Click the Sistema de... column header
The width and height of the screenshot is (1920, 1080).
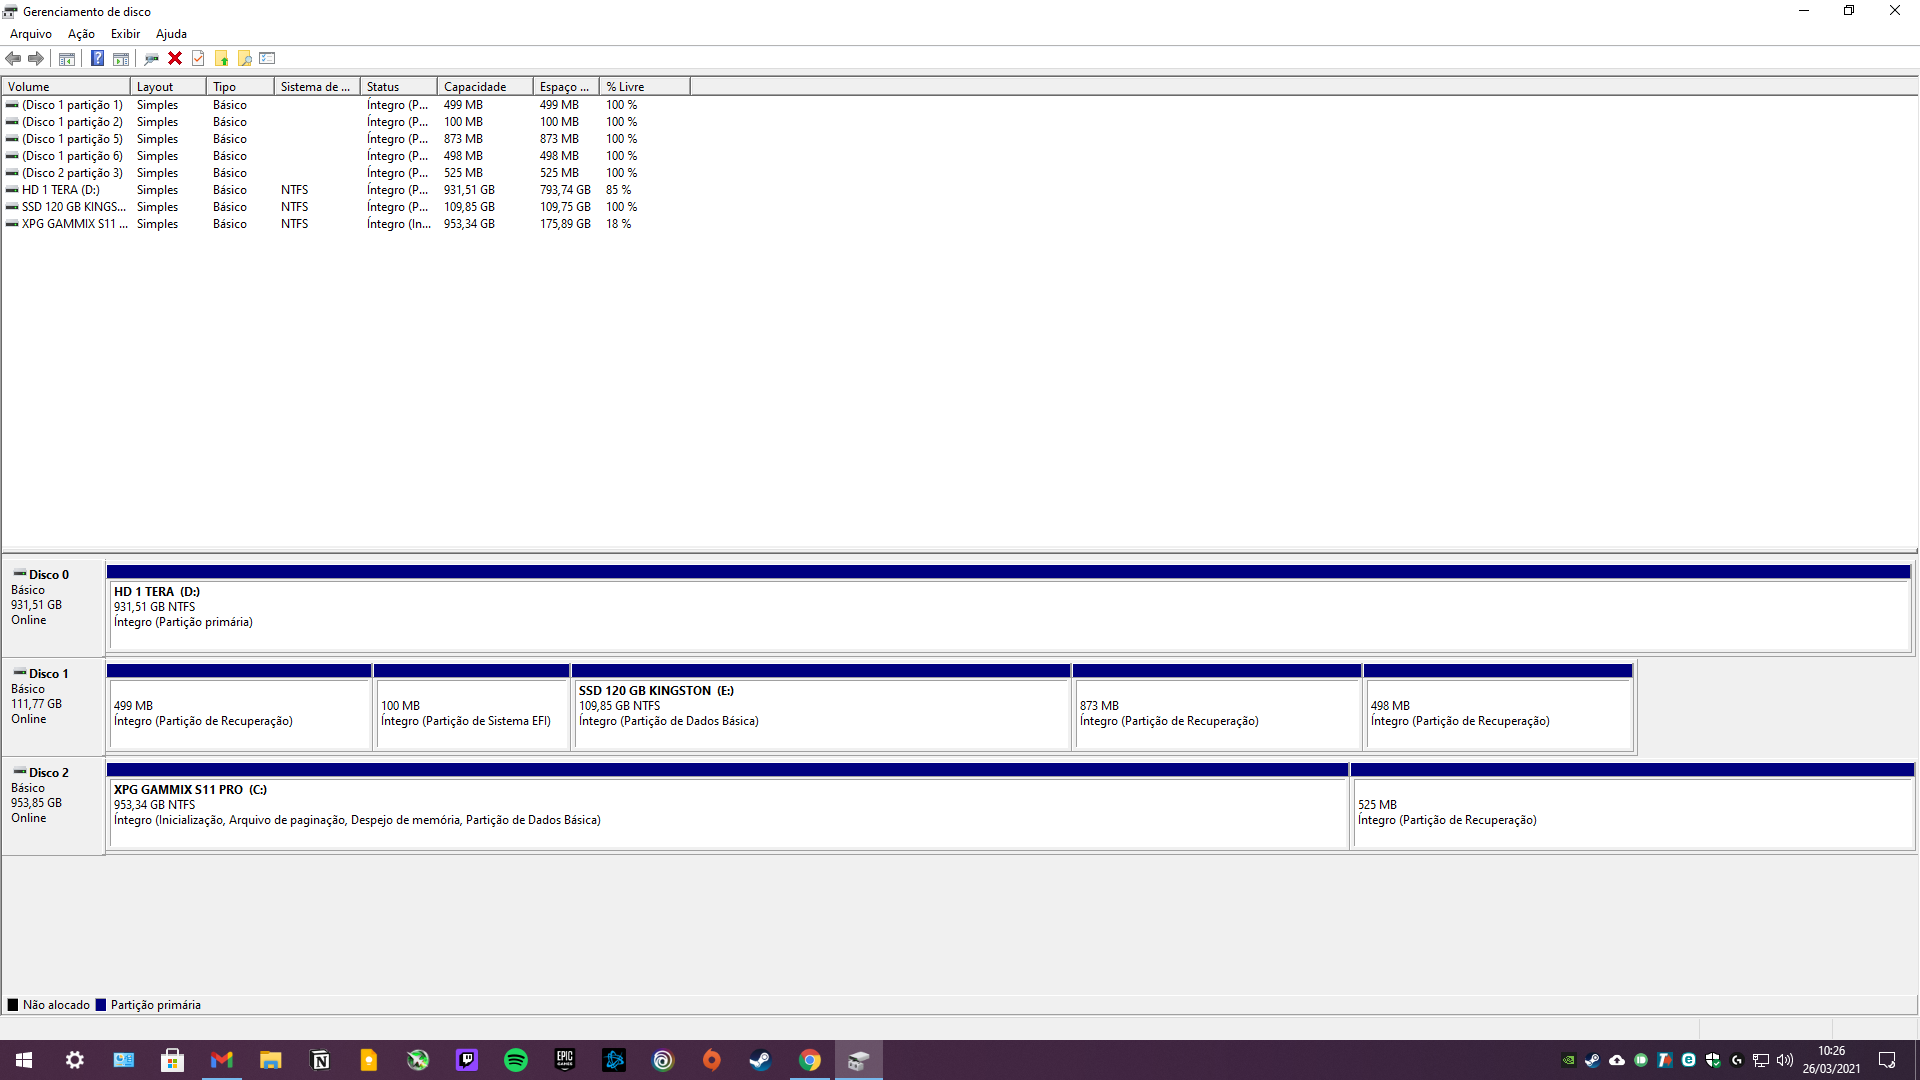coord(317,87)
